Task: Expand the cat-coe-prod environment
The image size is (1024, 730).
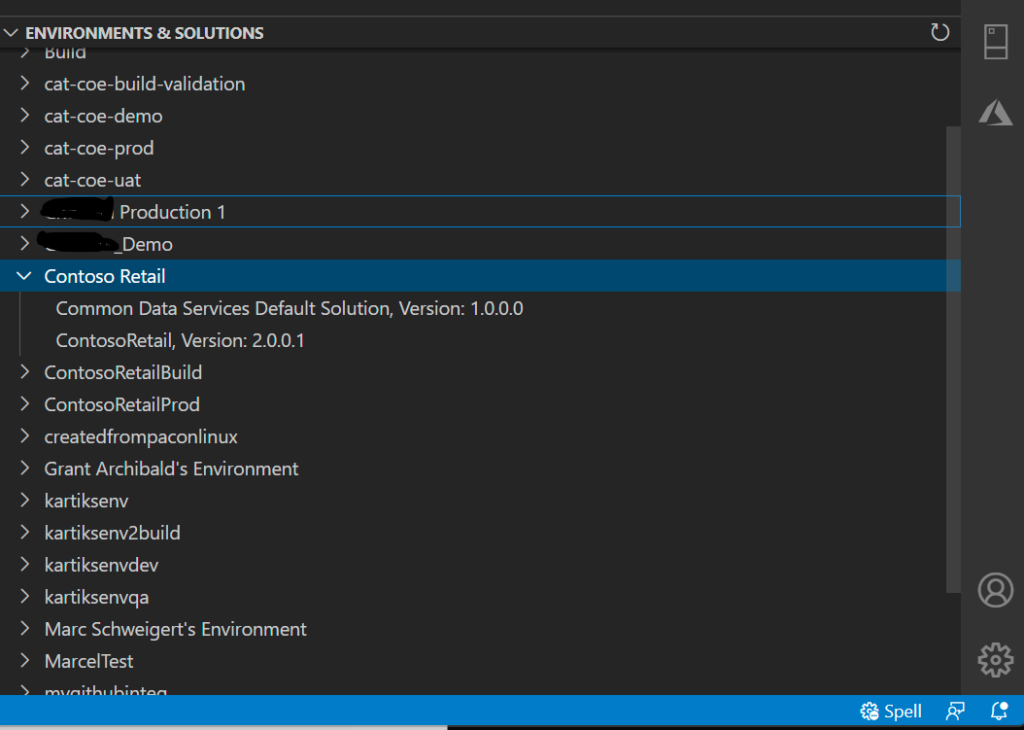Action: (25, 148)
